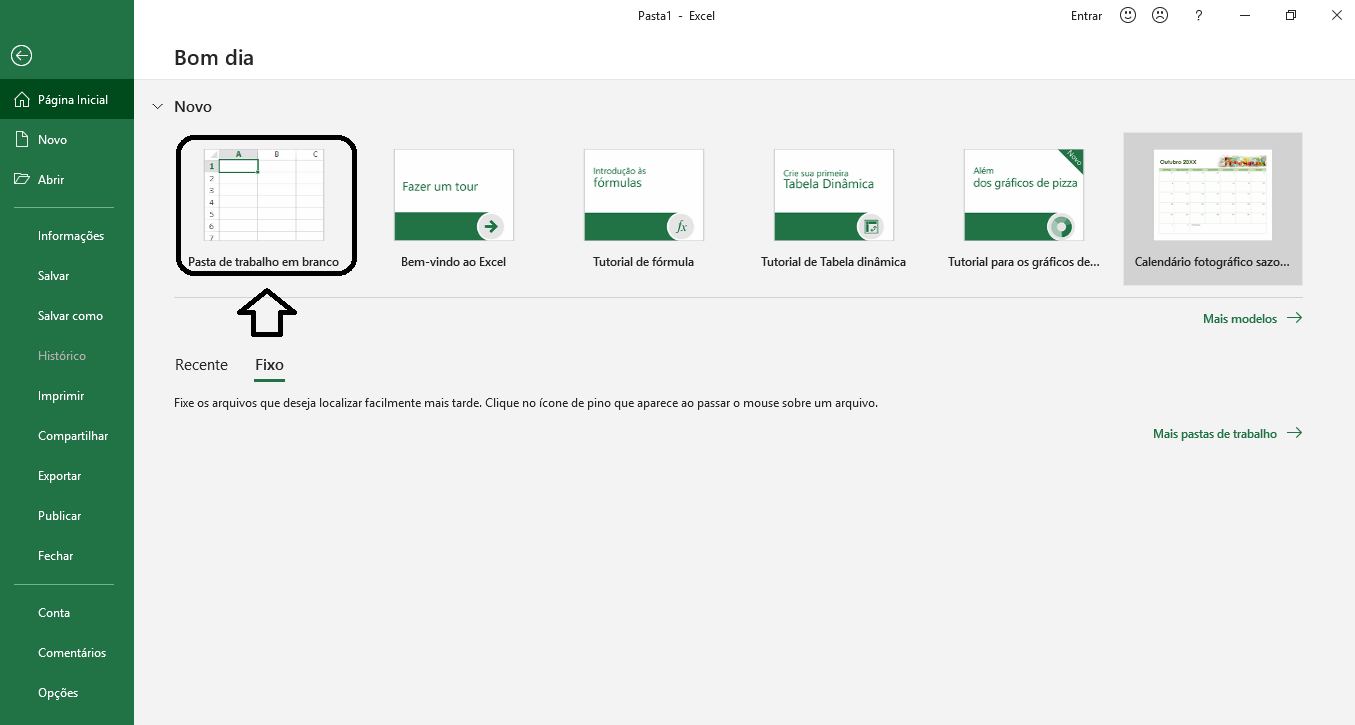The width and height of the screenshot is (1355, 725).
Task: Switch to the Recente tab
Action: [201, 365]
